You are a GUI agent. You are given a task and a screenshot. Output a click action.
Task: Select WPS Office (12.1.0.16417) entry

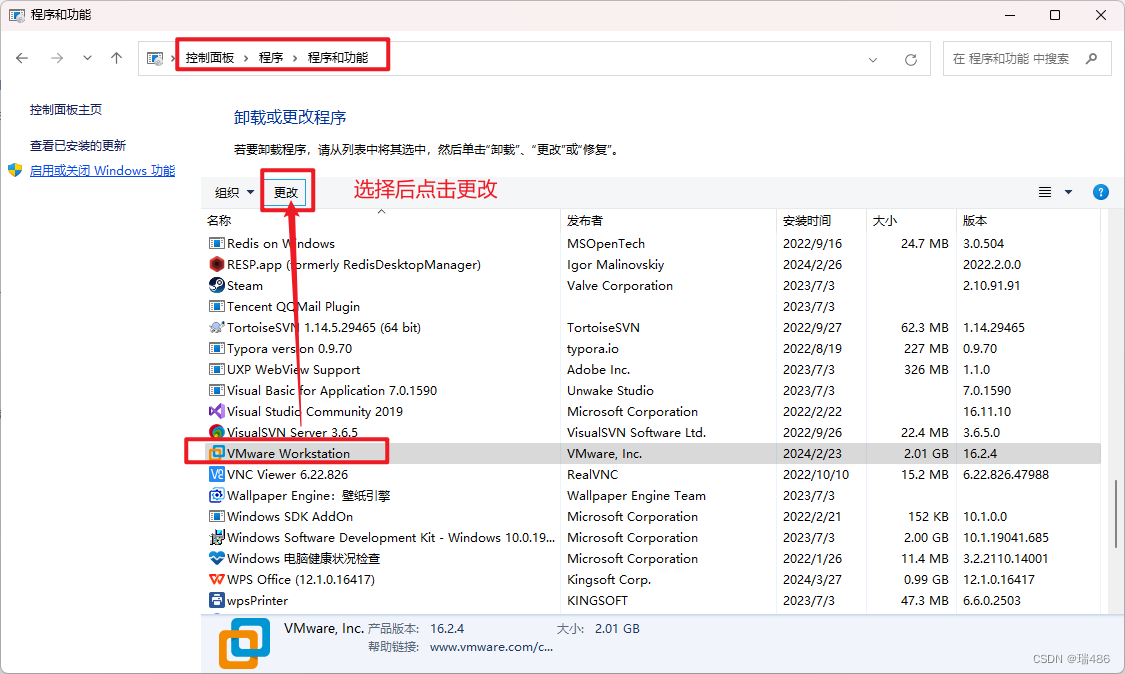(x=301, y=579)
